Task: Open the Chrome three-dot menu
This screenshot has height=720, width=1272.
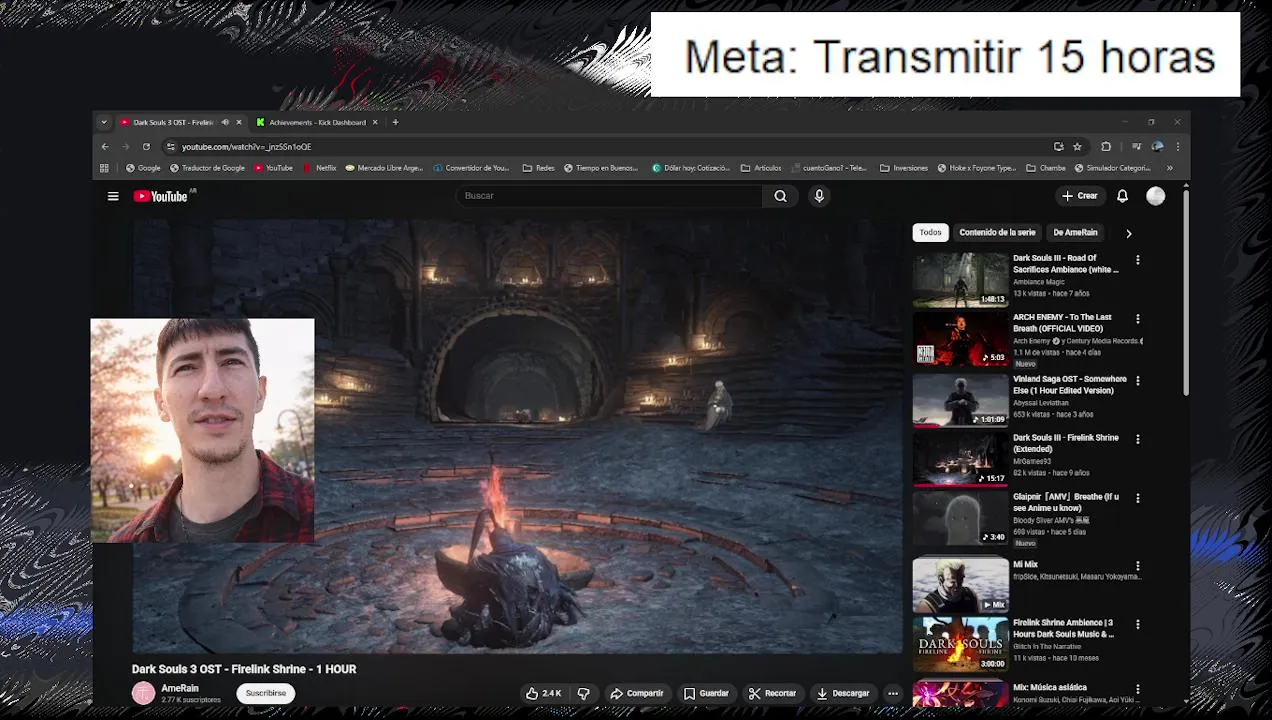Action: click(x=1178, y=146)
